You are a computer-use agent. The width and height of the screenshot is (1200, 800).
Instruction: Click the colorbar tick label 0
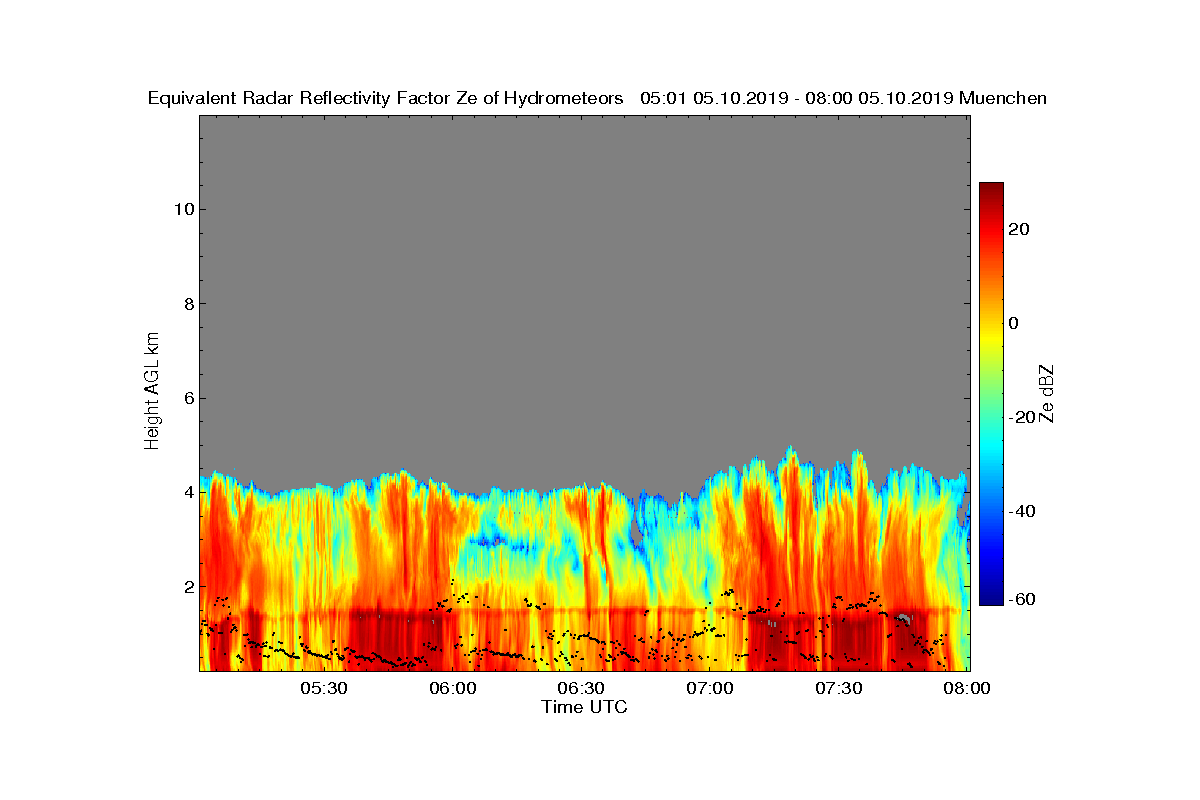[x=1014, y=323]
